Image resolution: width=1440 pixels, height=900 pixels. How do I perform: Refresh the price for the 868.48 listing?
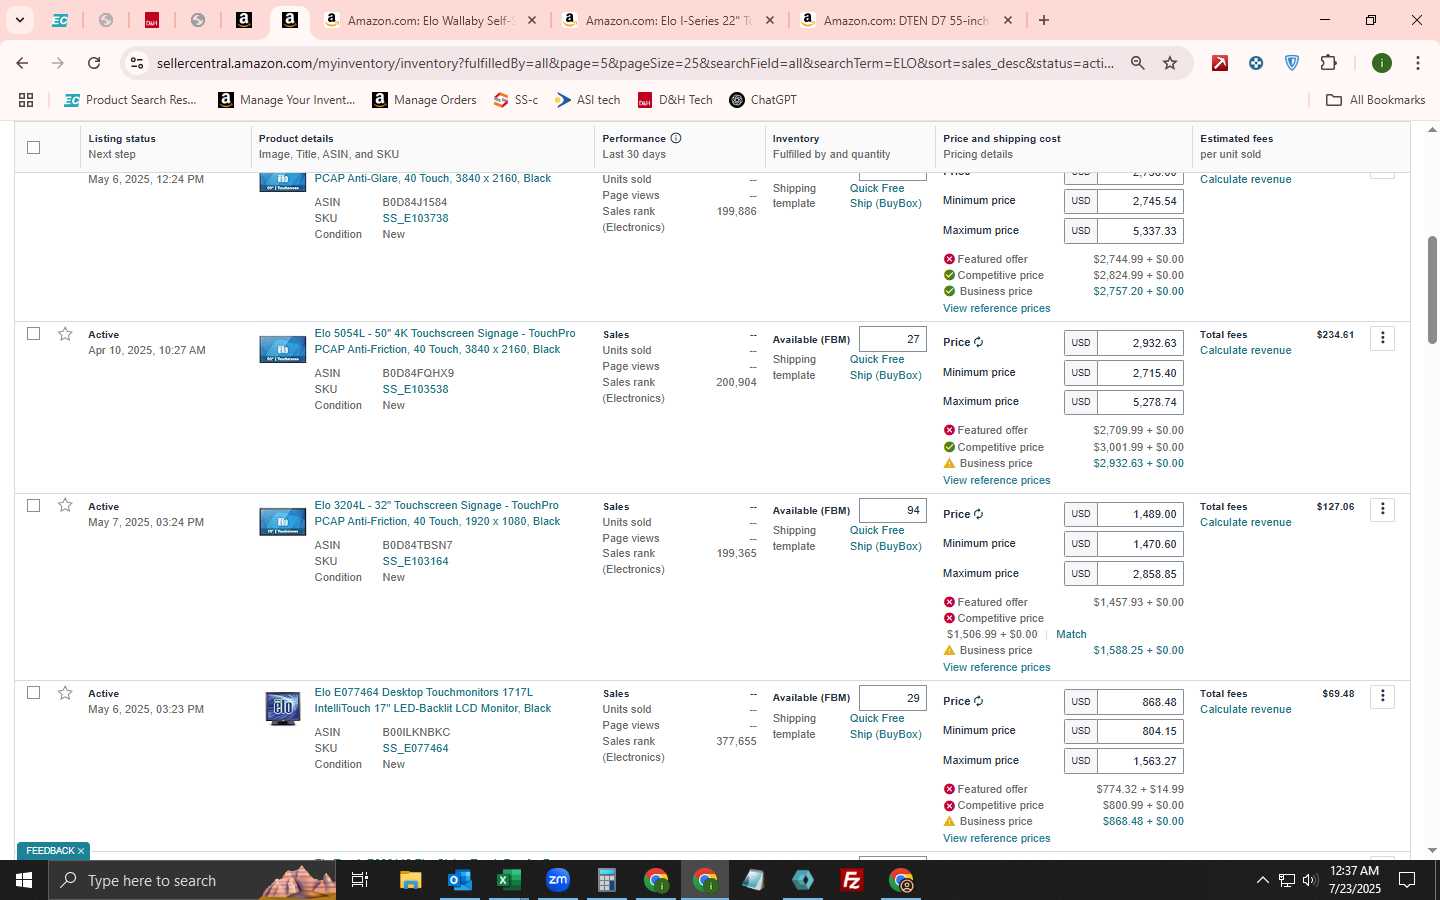tap(979, 701)
